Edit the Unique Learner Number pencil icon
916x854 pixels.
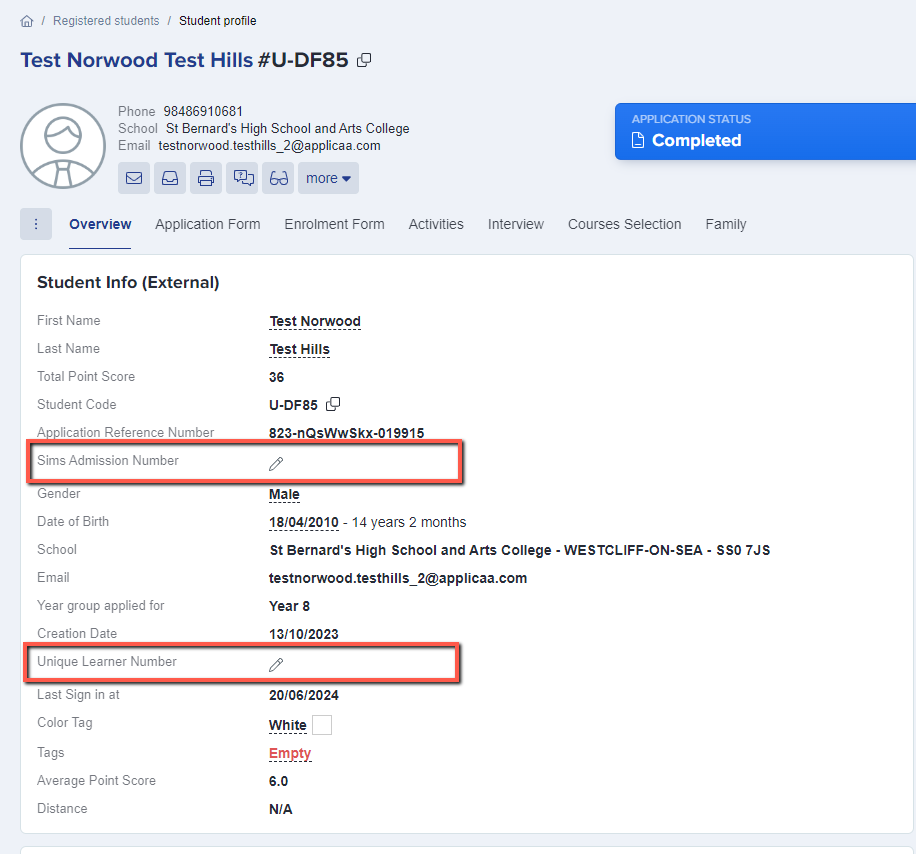pyautogui.click(x=276, y=664)
